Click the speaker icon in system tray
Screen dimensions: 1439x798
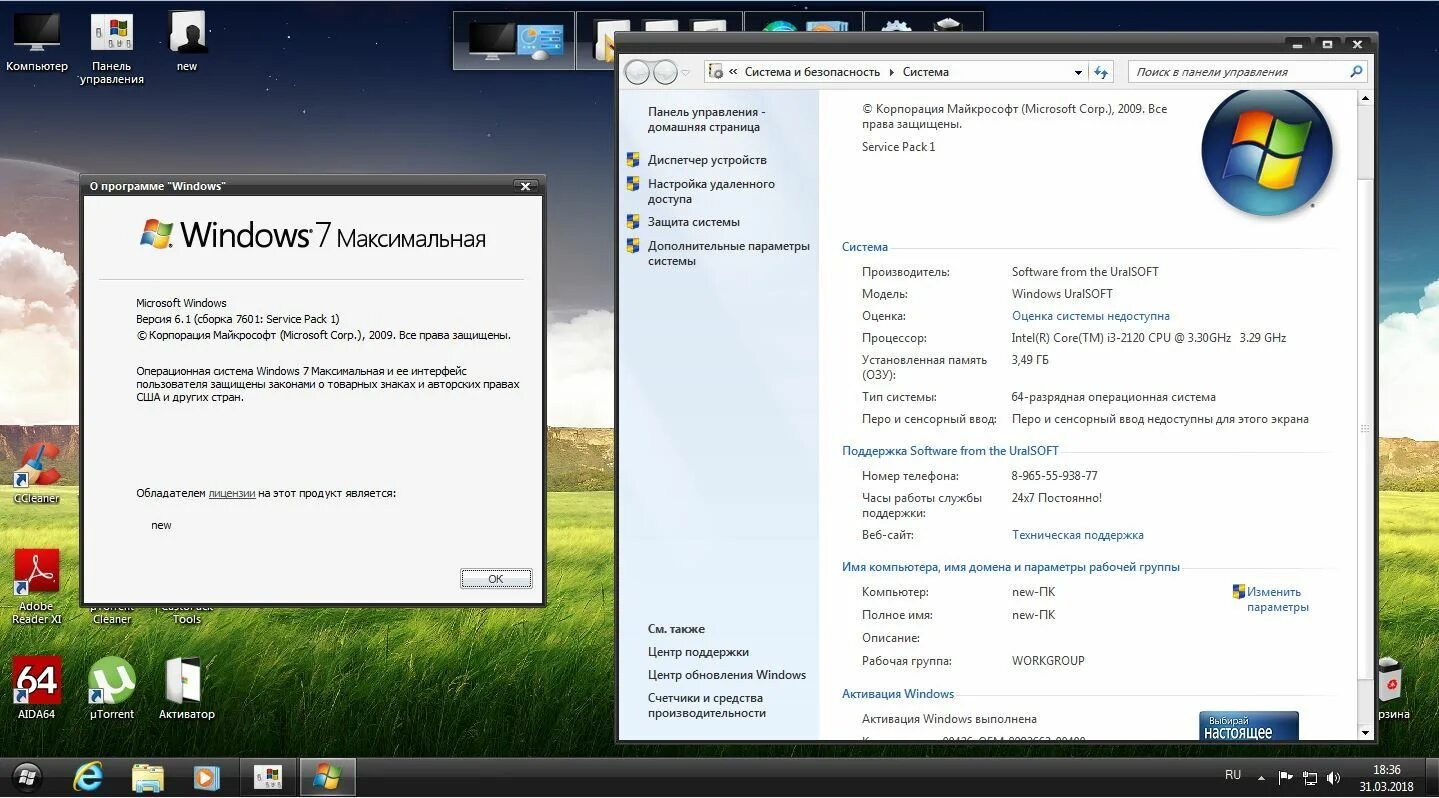point(1334,776)
